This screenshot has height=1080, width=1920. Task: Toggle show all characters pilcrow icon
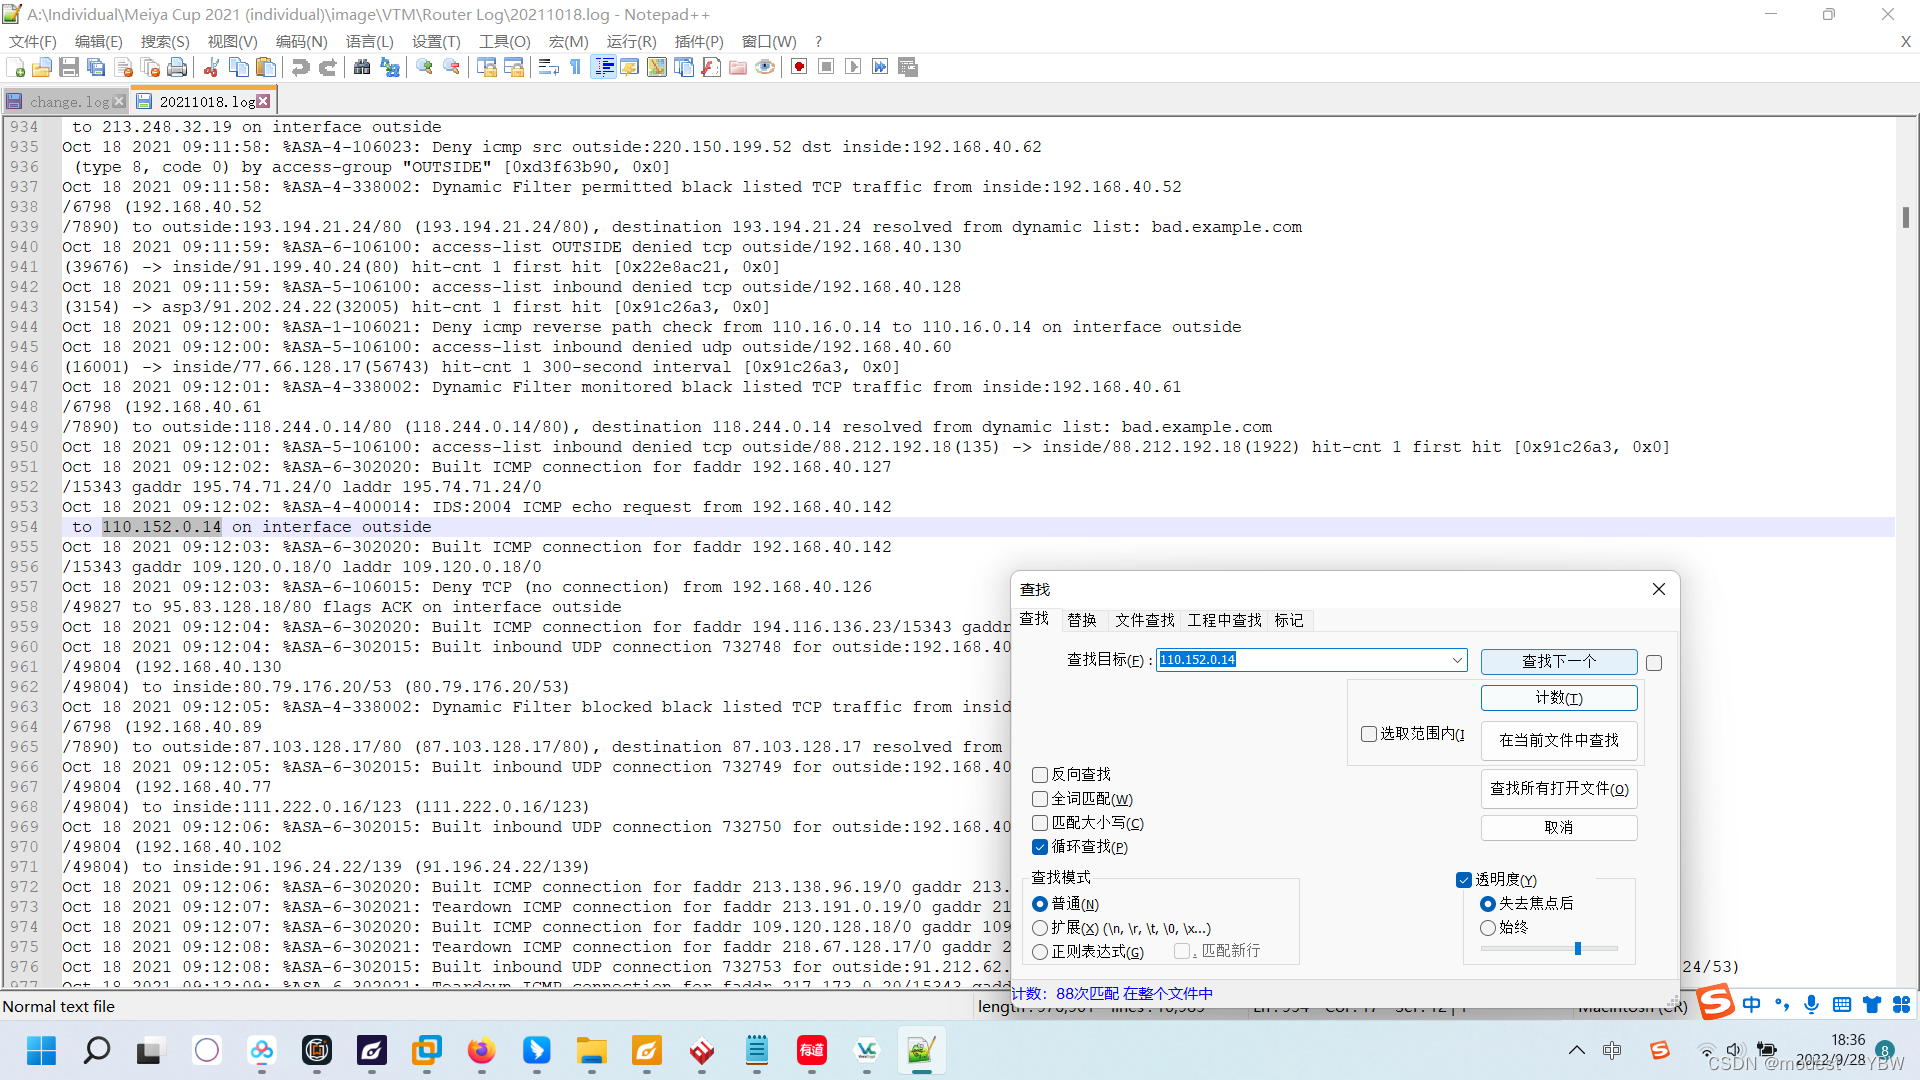pos(576,67)
